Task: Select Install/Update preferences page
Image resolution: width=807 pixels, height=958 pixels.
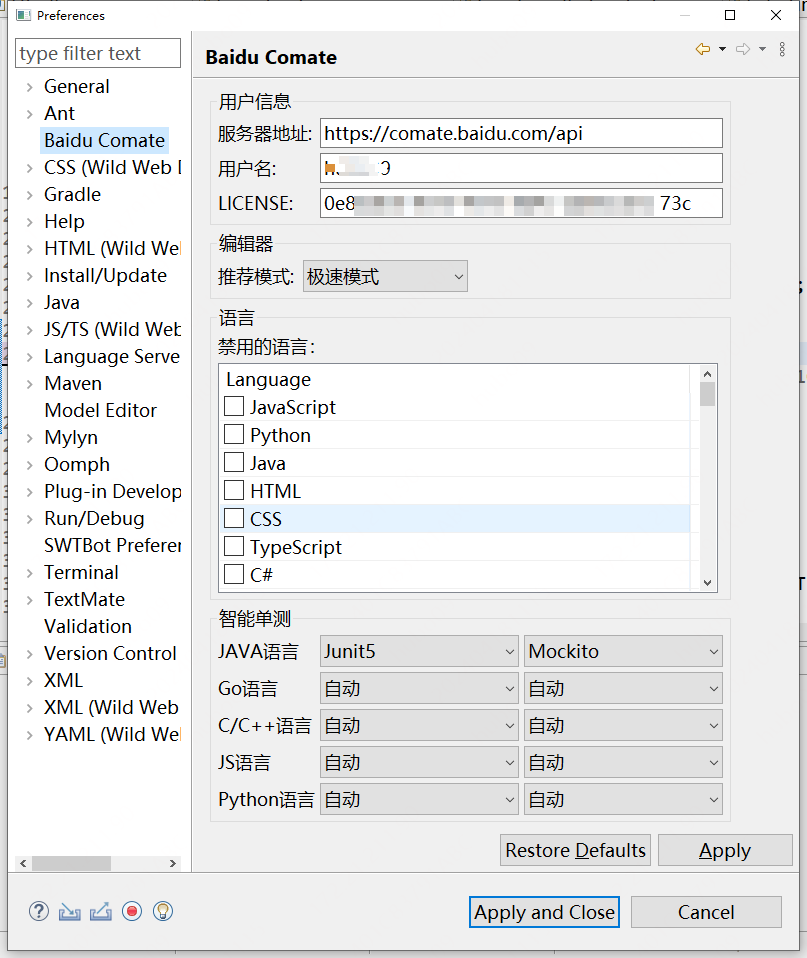Action: (x=105, y=276)
